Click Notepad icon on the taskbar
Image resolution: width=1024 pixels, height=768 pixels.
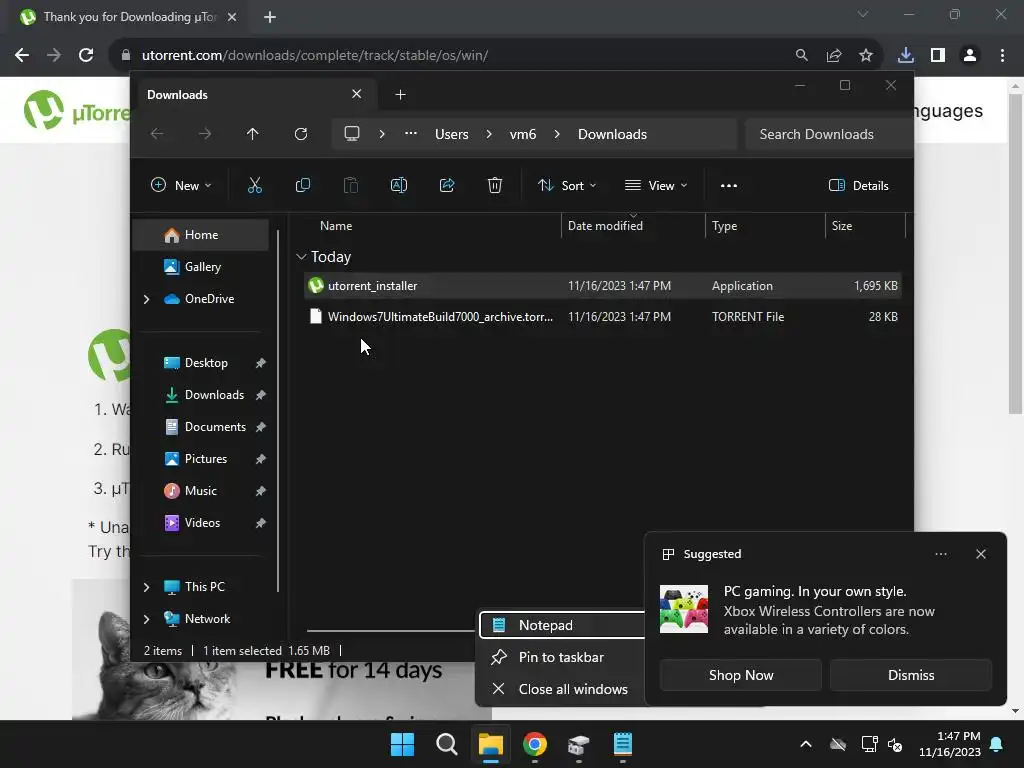[x=622, y=744]
